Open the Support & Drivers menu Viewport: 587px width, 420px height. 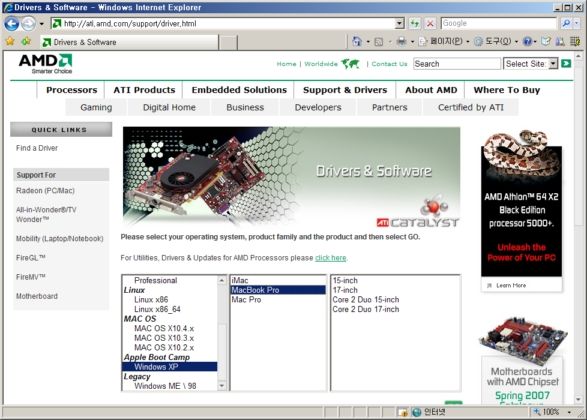point(345,90)
